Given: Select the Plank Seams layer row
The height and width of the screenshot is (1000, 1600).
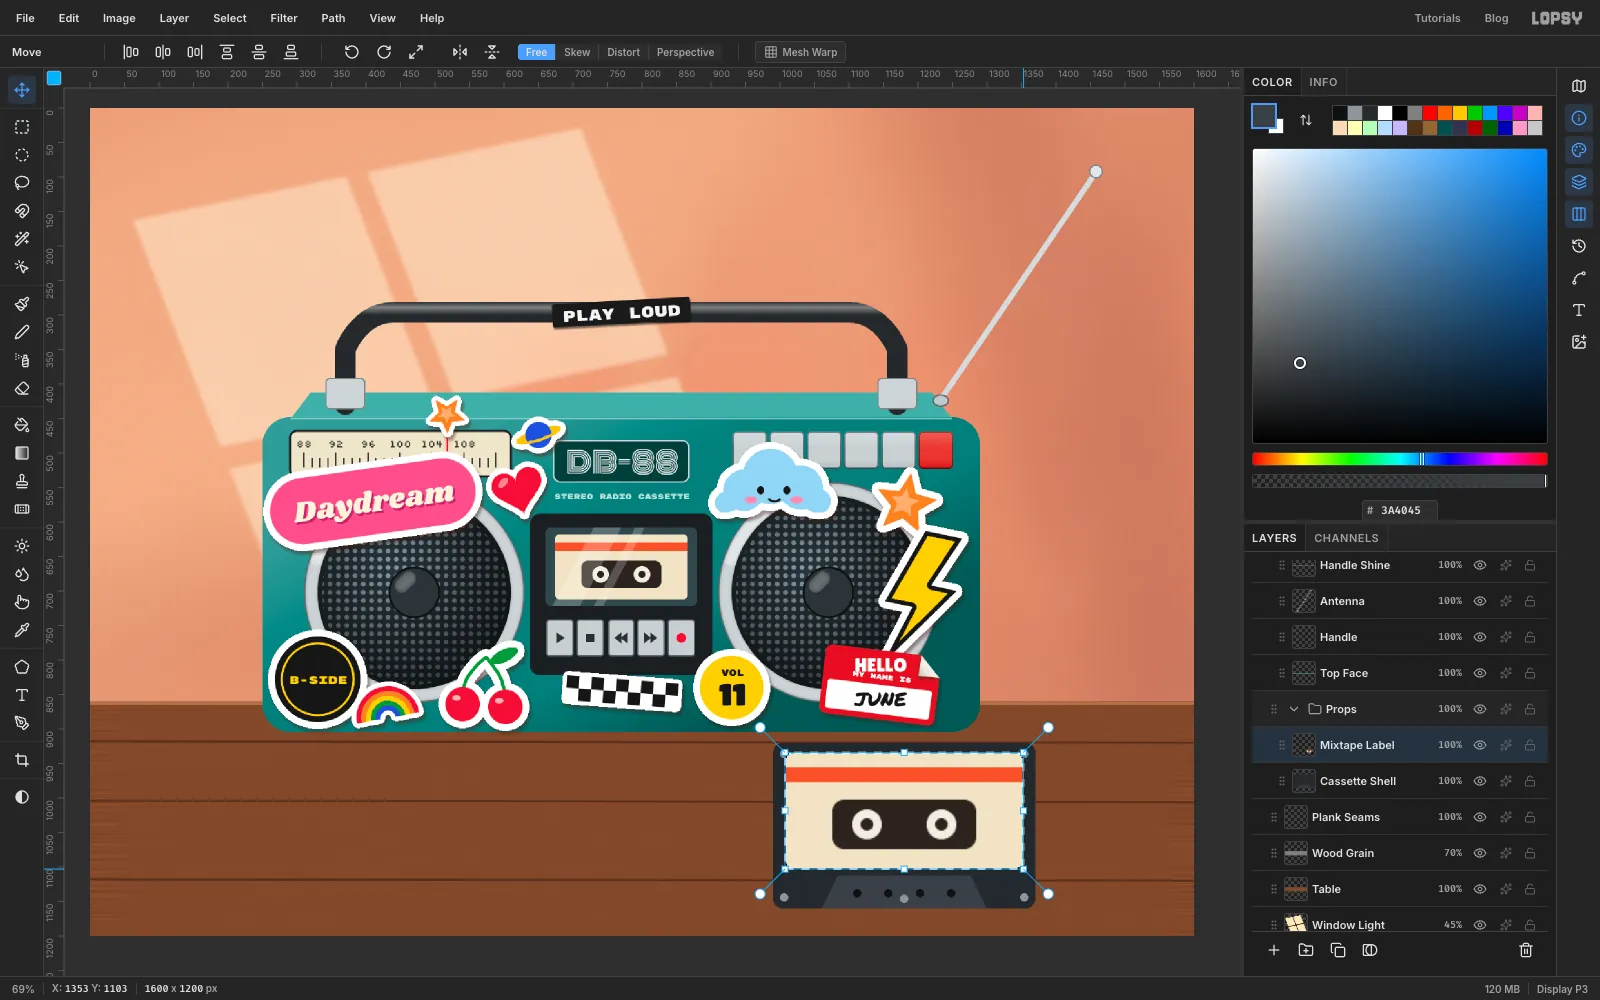Looking at the screenshot, I should pos(1399,817).
